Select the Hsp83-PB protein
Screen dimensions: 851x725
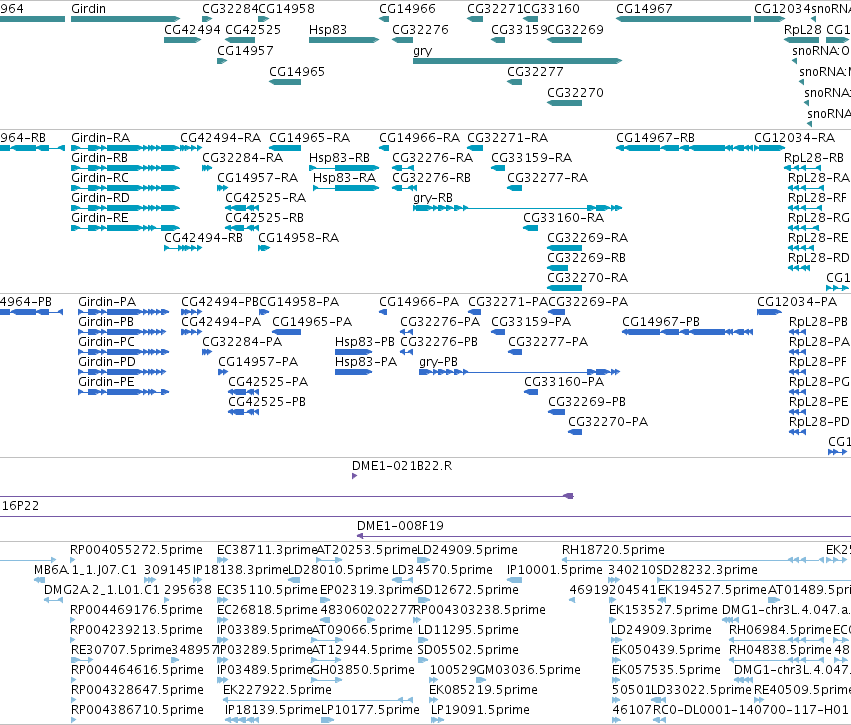353,352
